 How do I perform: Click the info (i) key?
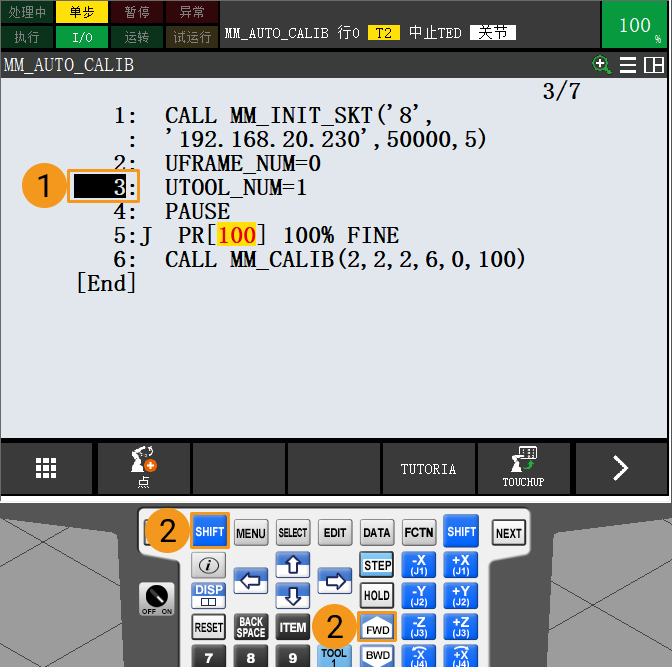coord(209,565)
